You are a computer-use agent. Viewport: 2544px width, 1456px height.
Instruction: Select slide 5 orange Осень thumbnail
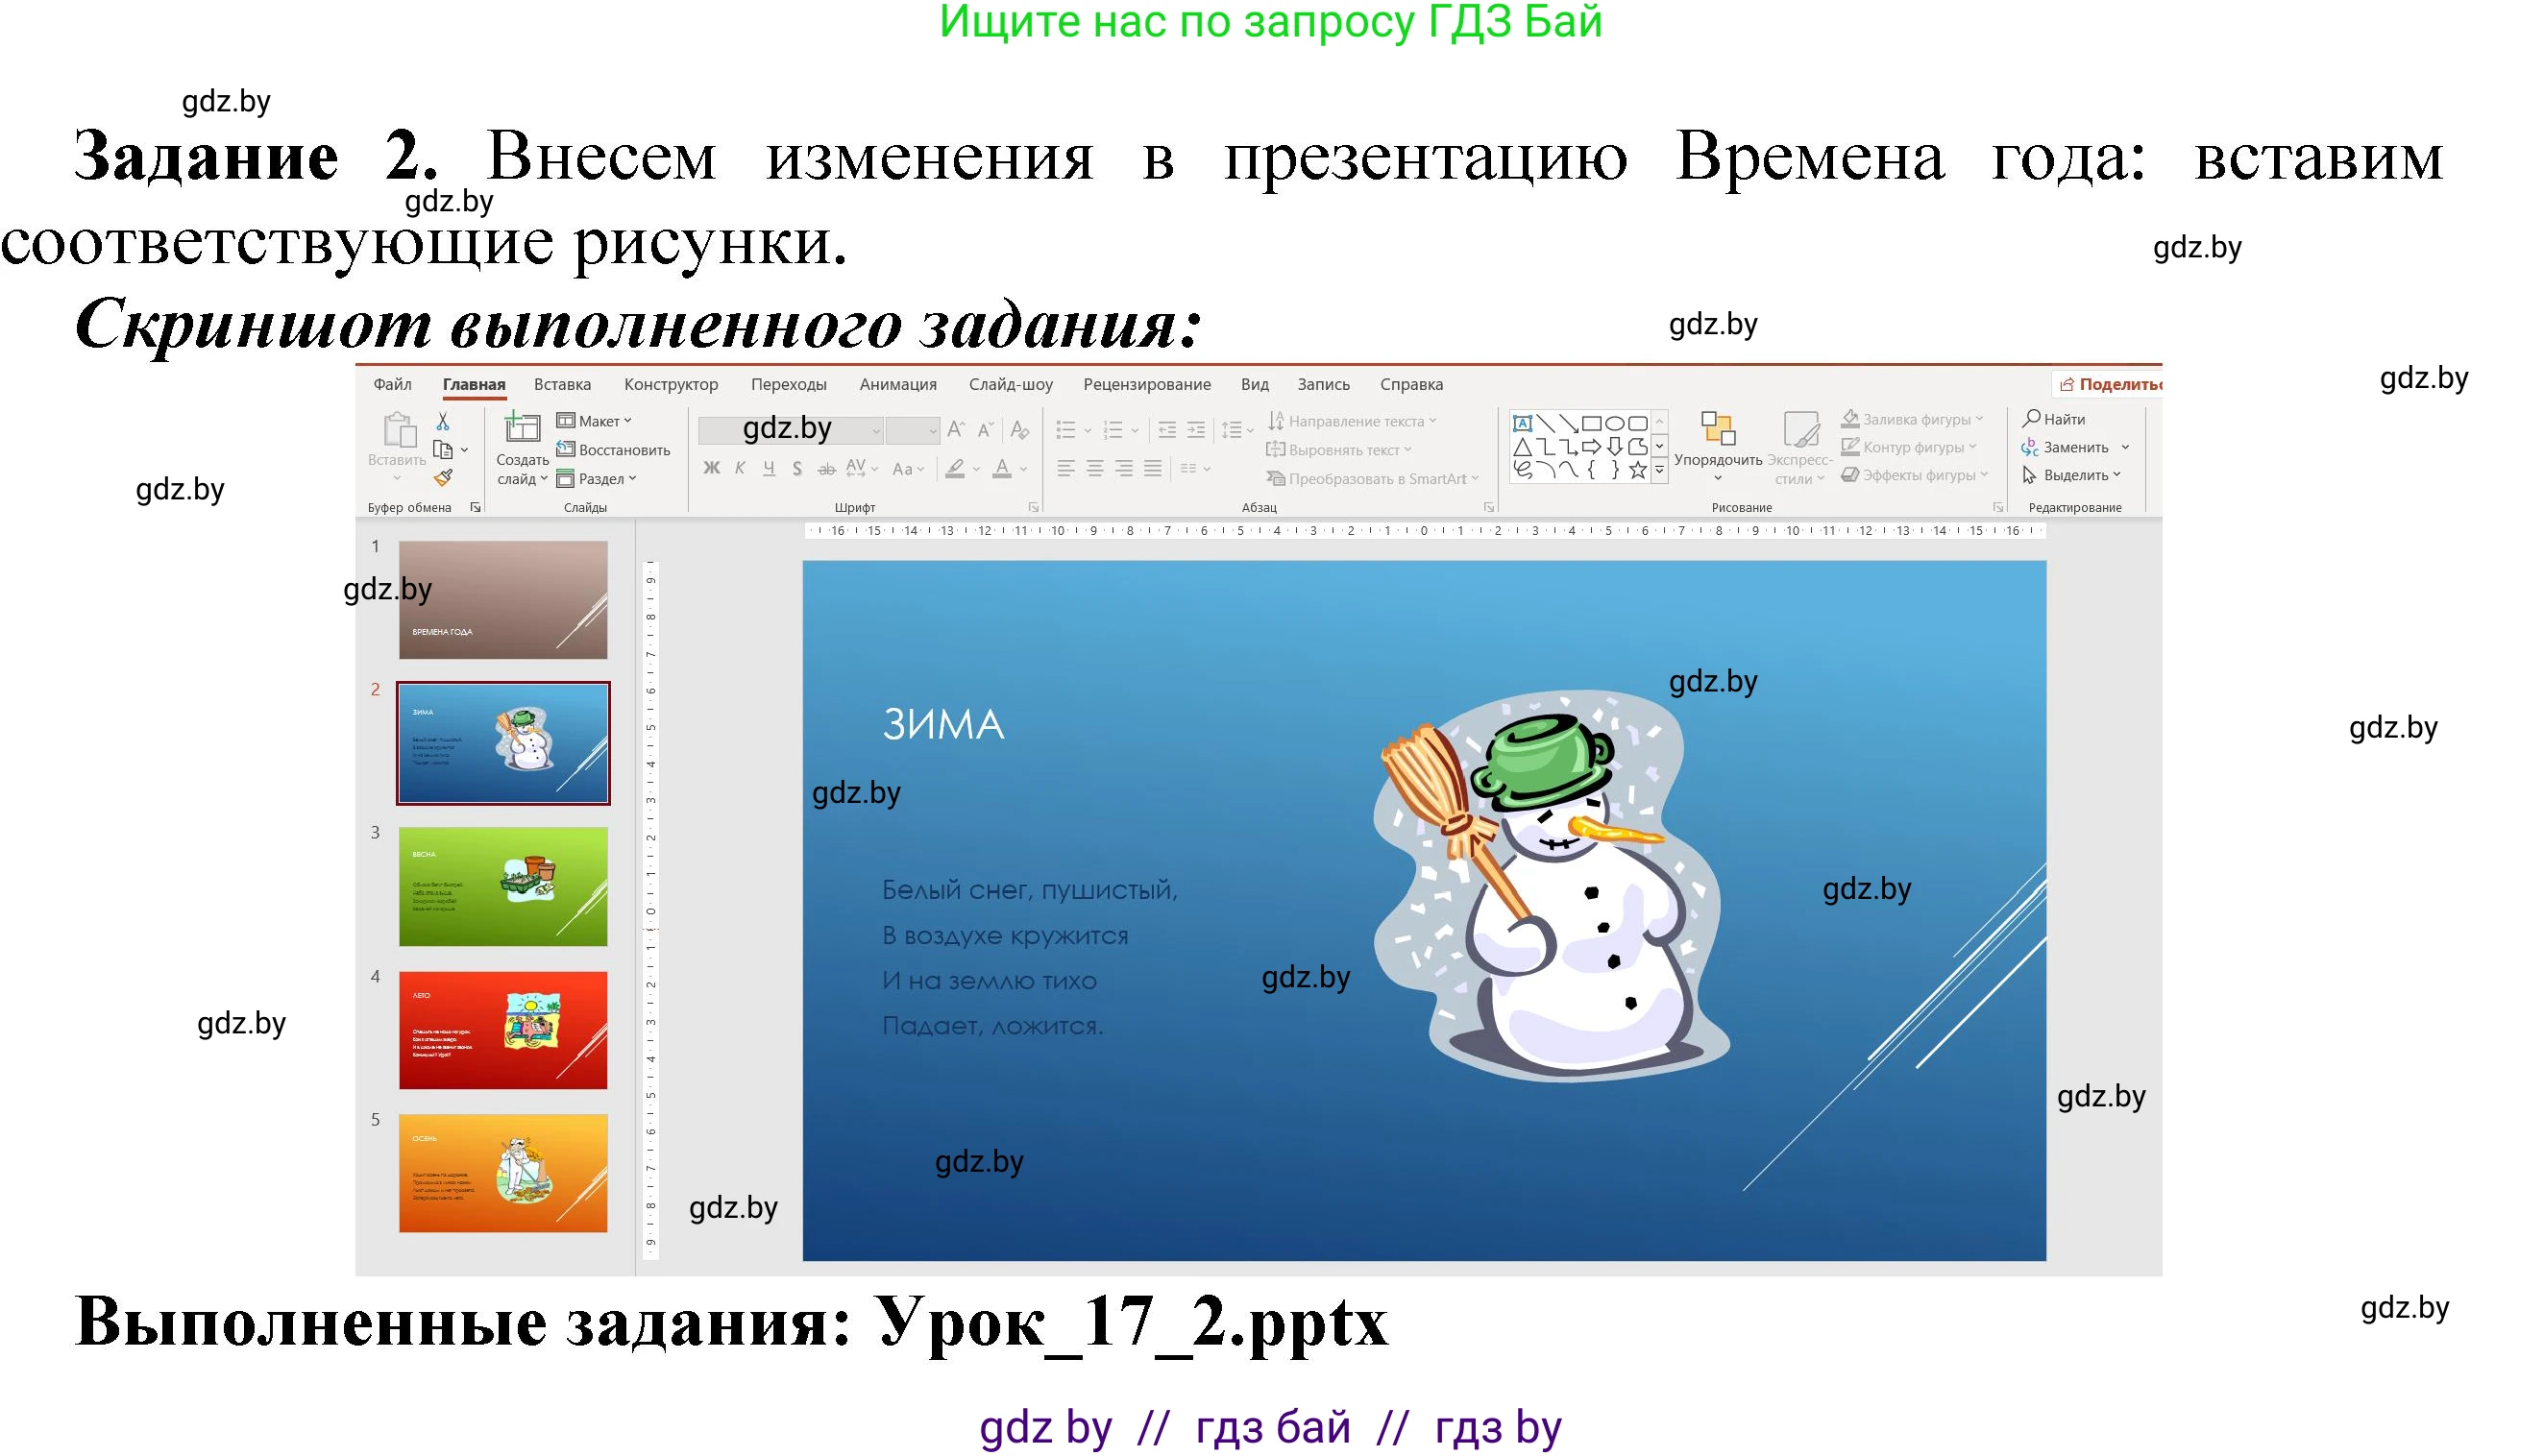tap(503, 1173)
